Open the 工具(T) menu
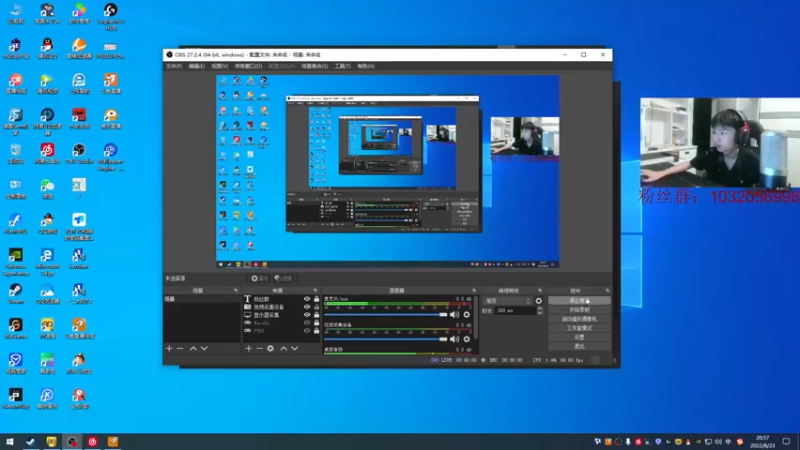 342,66
